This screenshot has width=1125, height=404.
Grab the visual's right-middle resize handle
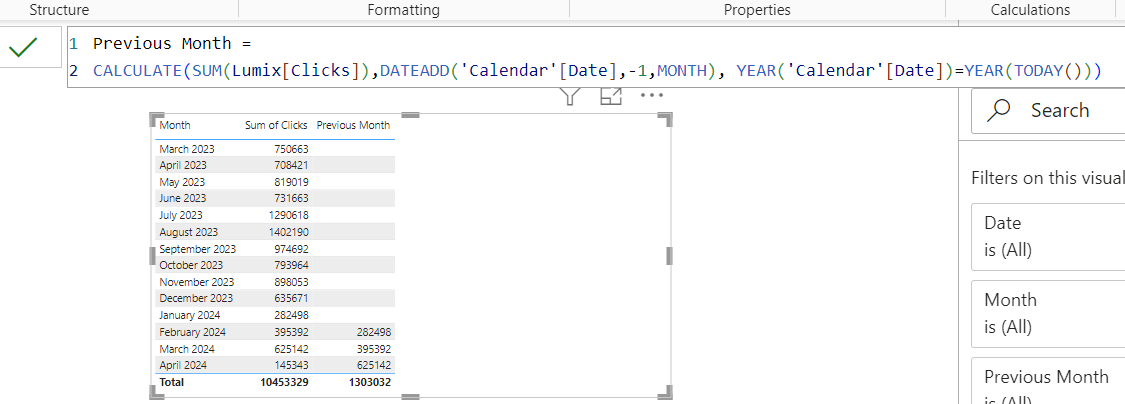click(x=669, y=255)
